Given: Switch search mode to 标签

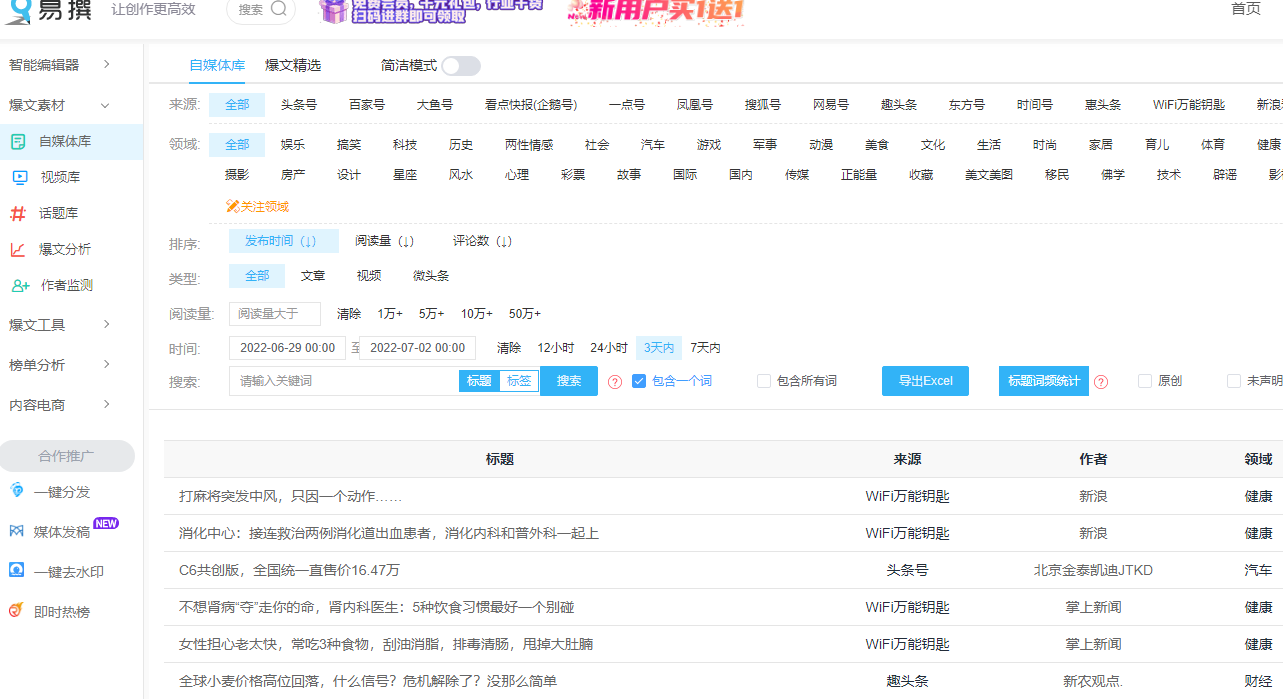Looking at the screenshot, I should coord(519,381).
